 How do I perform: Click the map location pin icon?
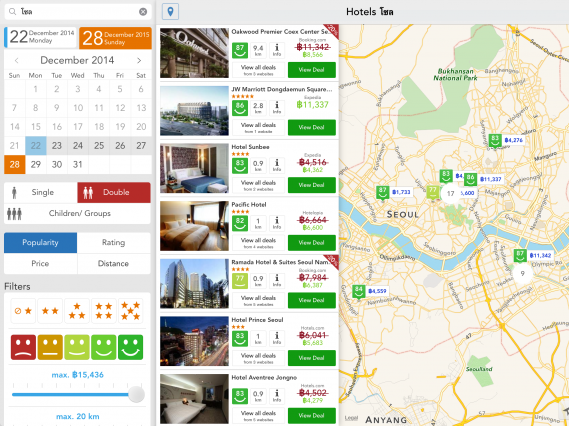point(170,12)
